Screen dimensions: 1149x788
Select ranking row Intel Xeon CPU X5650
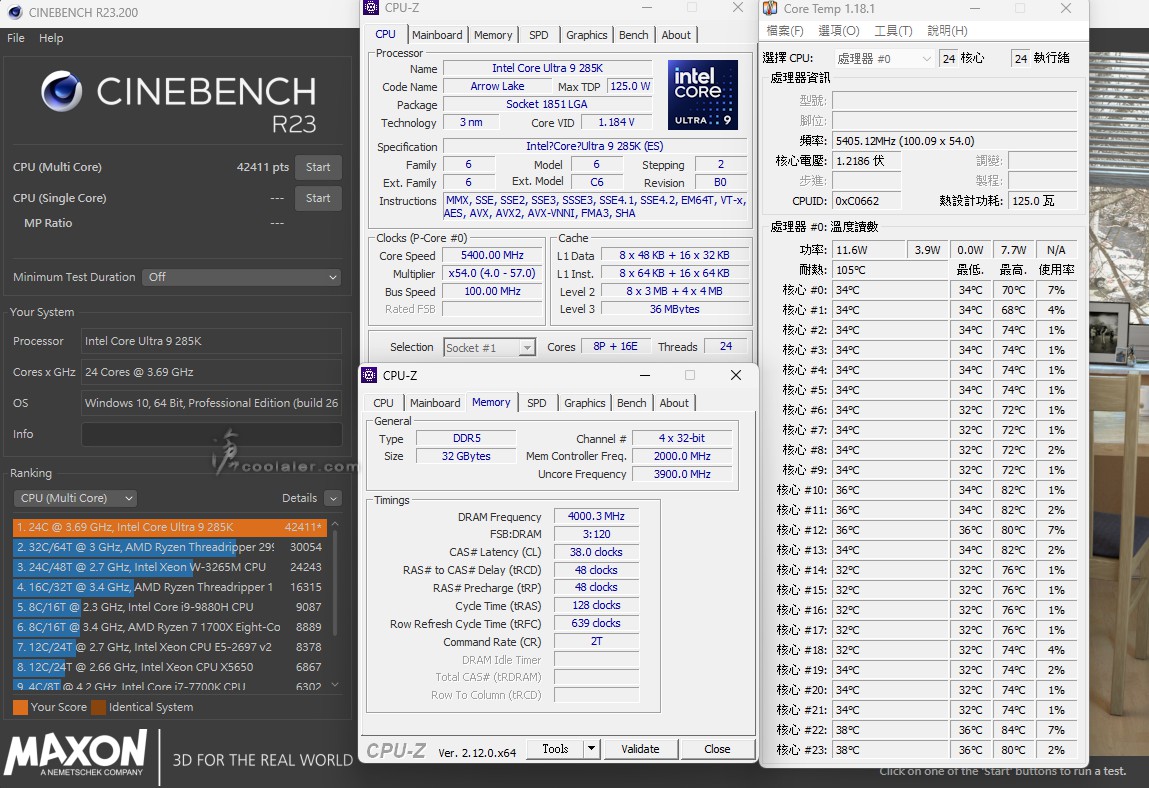pyautogui.click(x=170, y=667)
